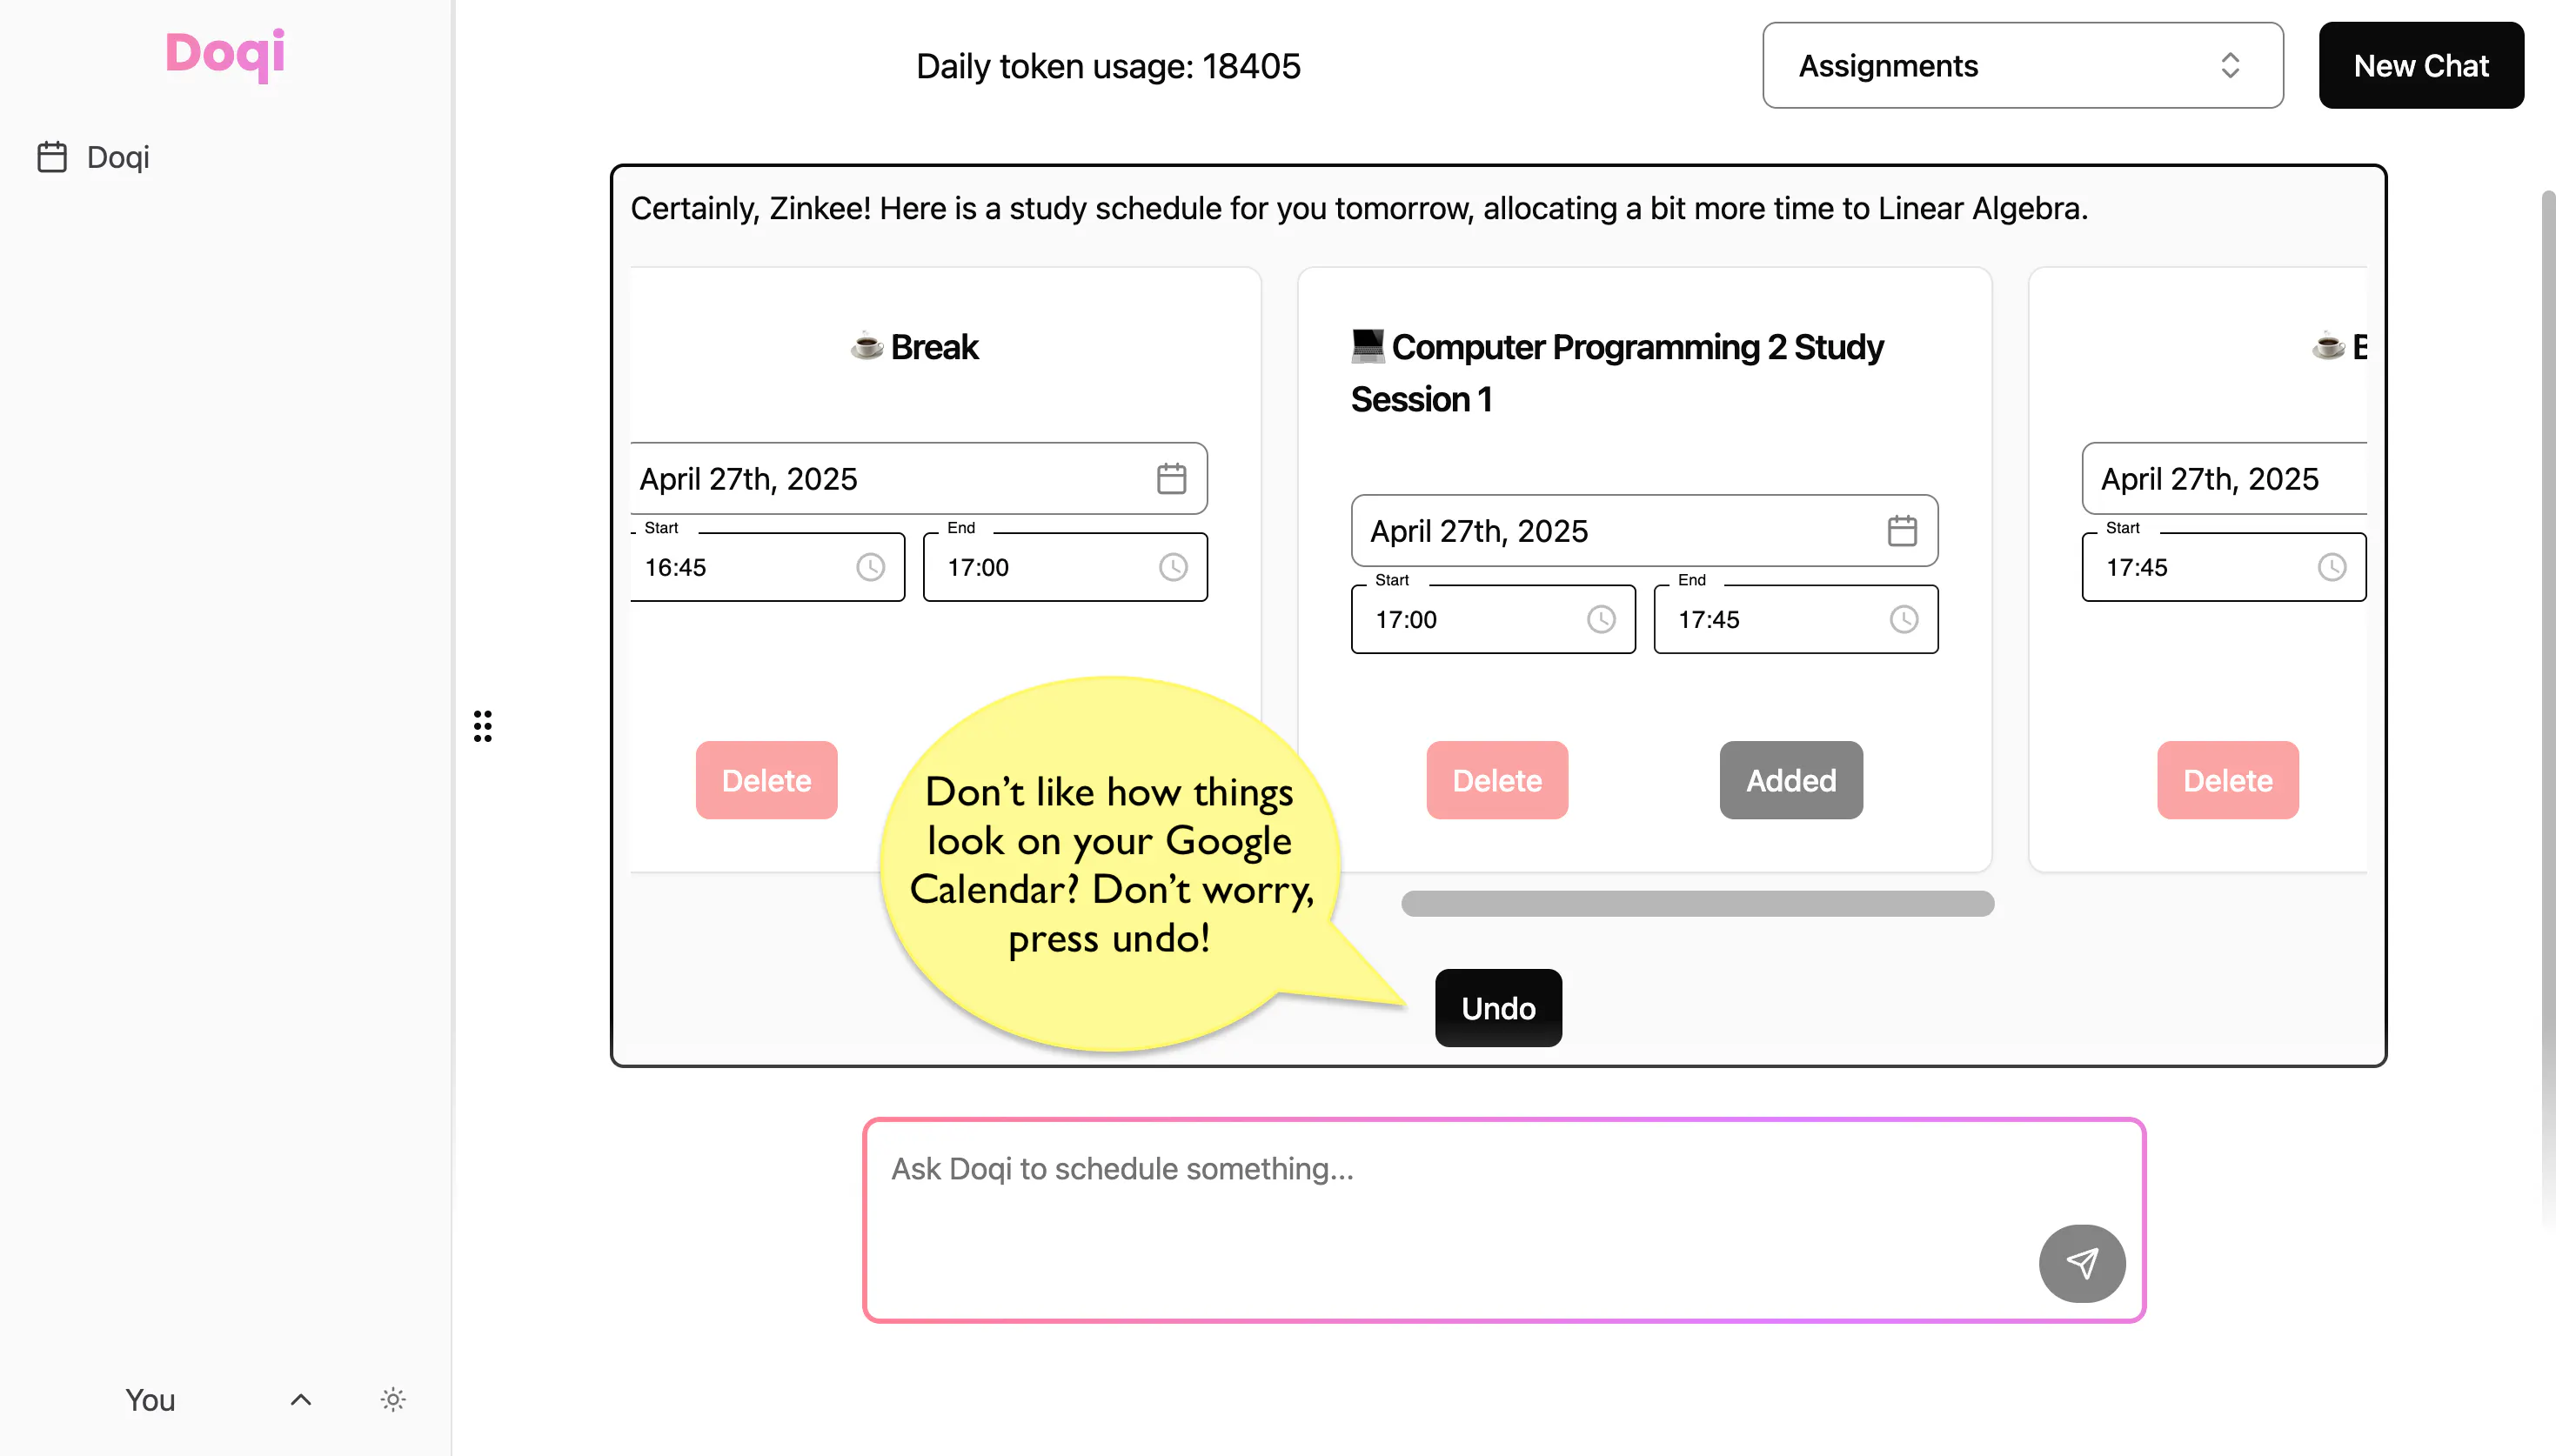Click the six-dot sidebar drag handle
2556x1456 pixels.
tap(482, 726)
